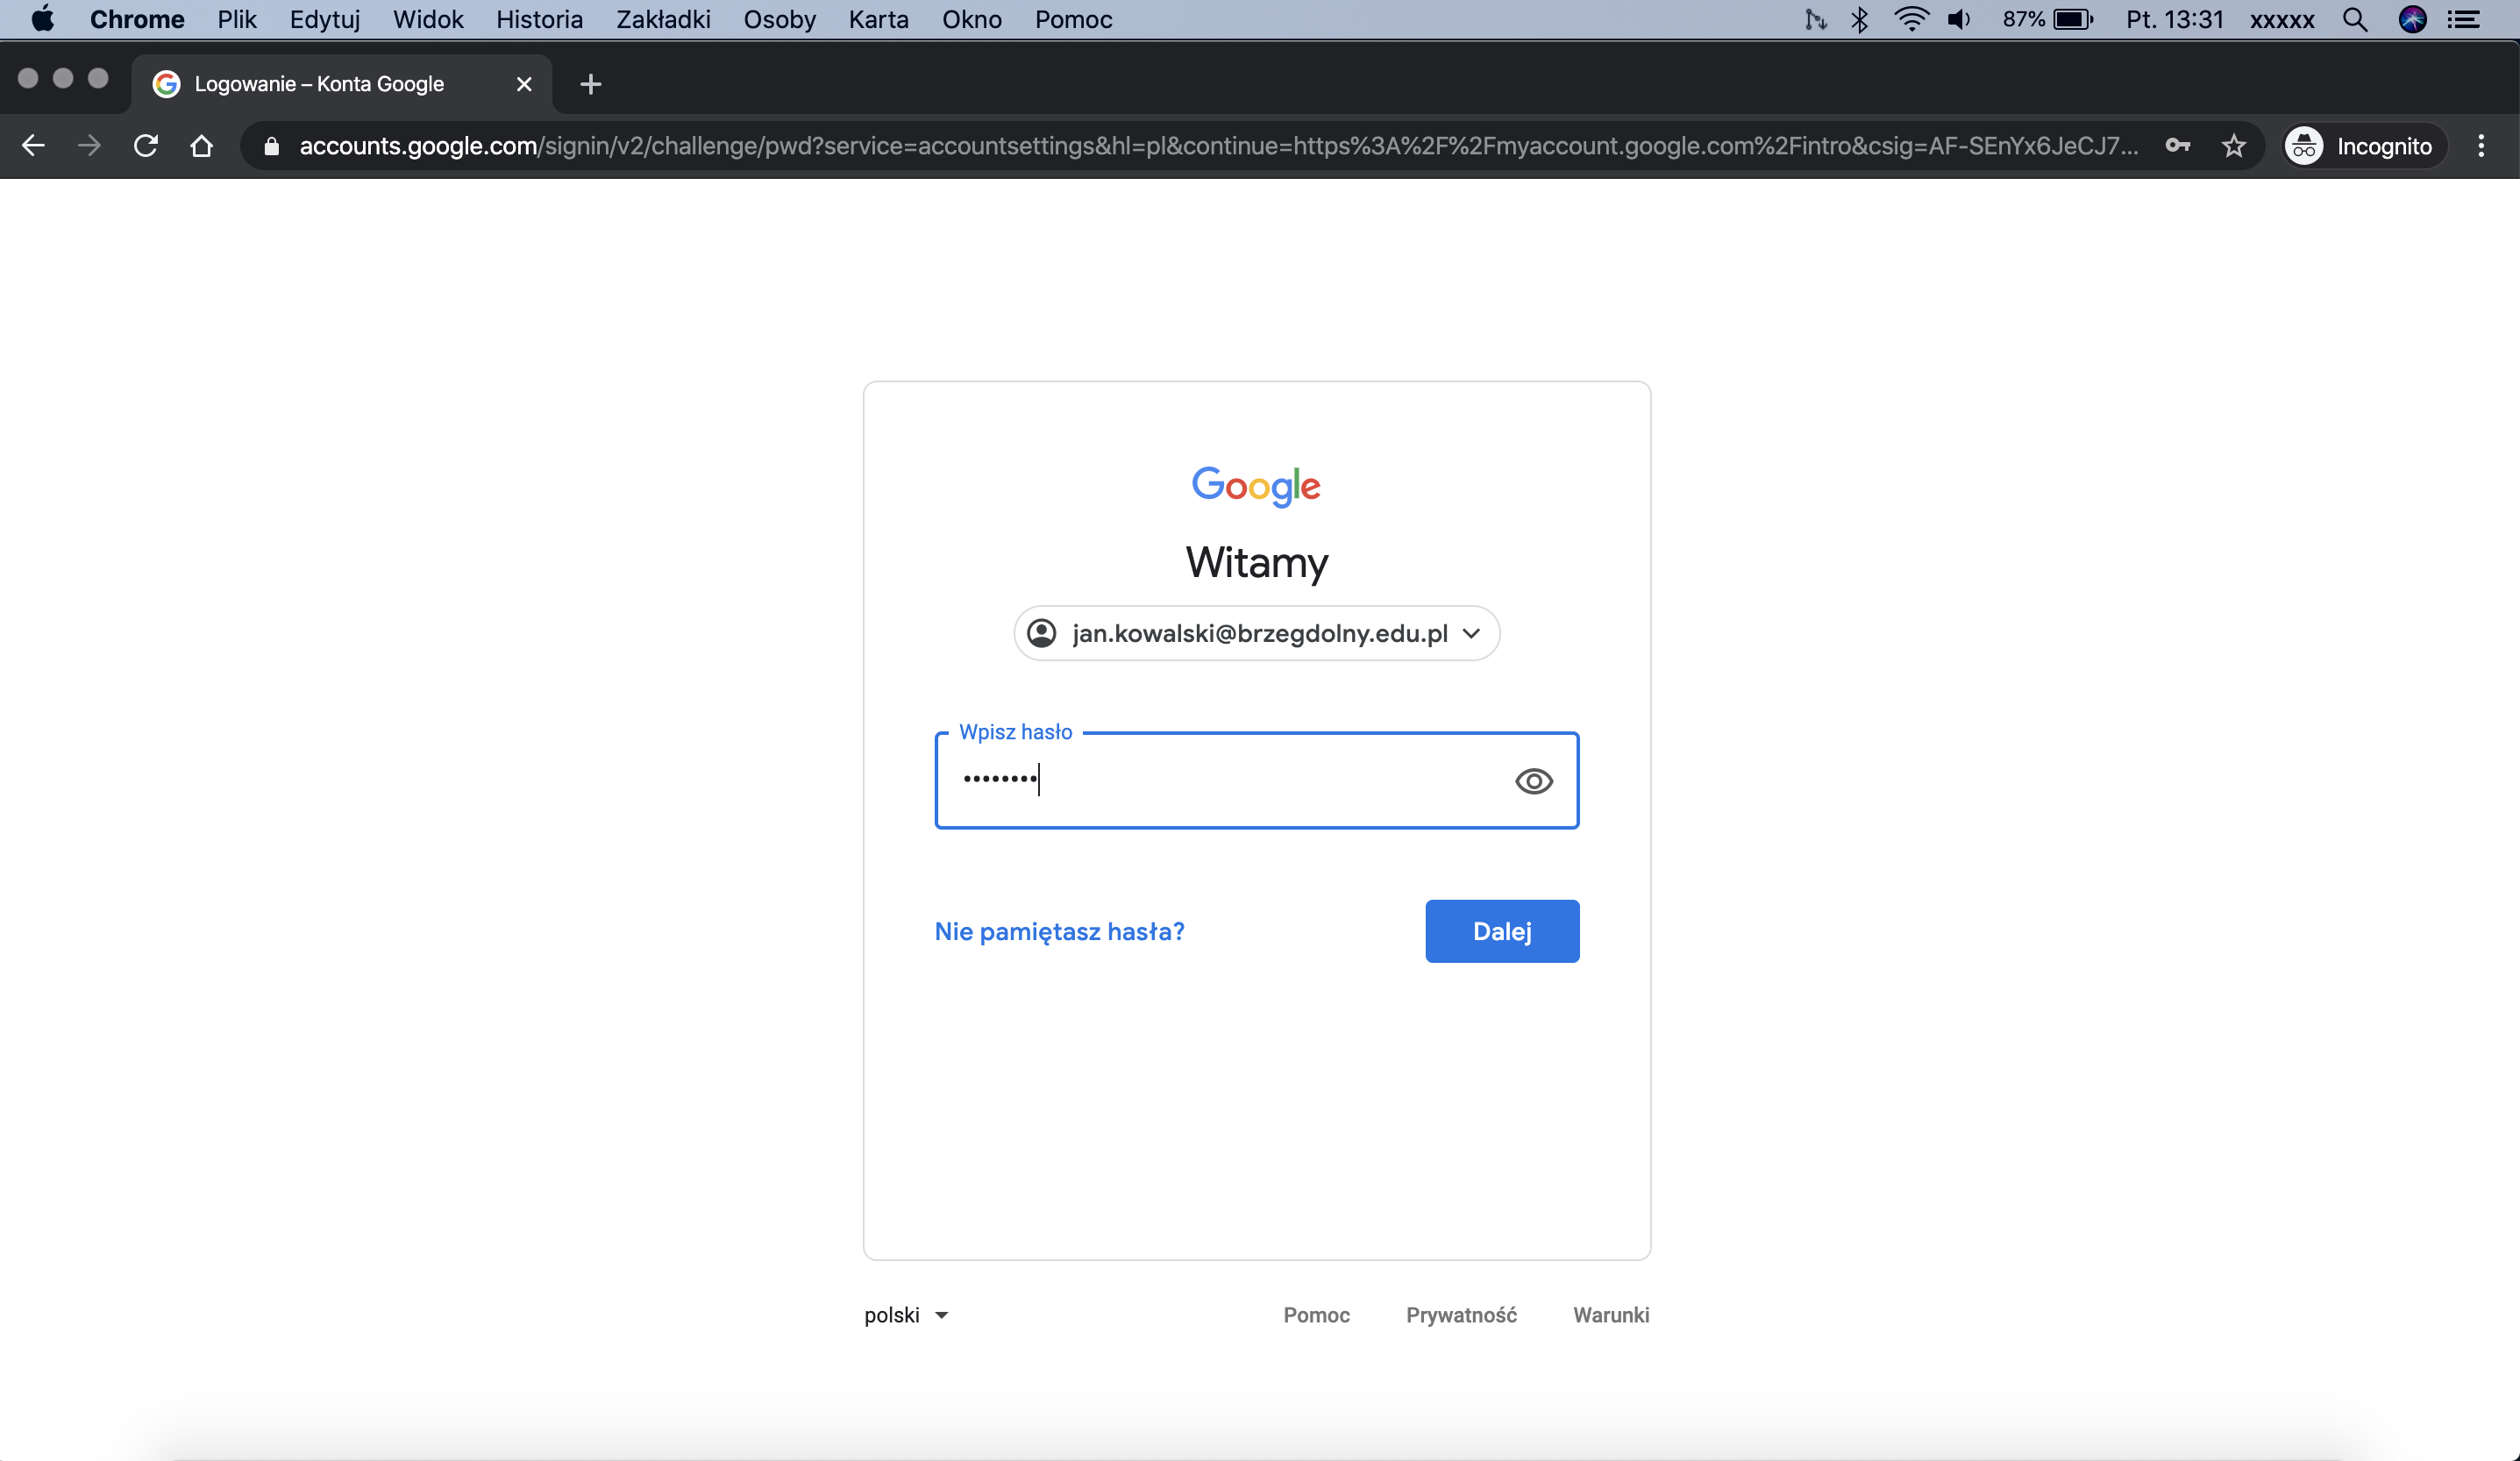The width and height of the screenshot is (2520, 1461).
Task: Click the Google favicon on the tab
Action: coord(166,84)
